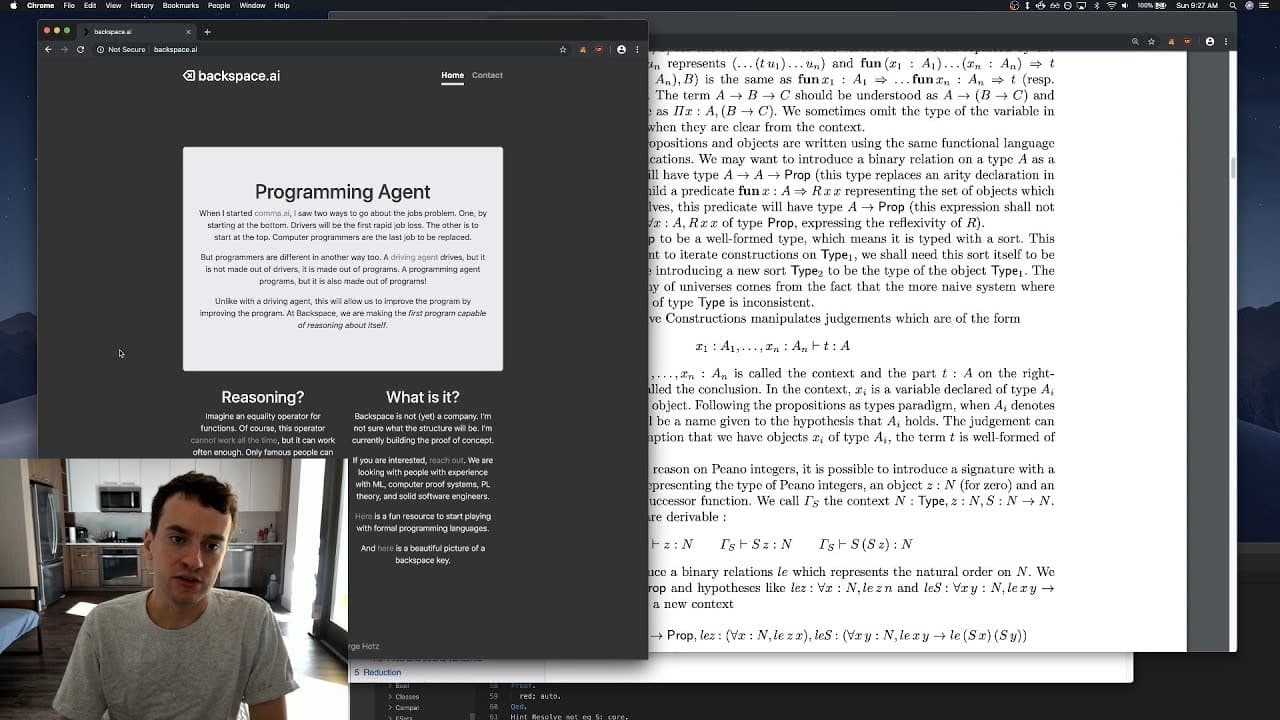The height and width of the screenshot is (720, 1280).
Task: Open the Help menu
Action: click(282, 6)
